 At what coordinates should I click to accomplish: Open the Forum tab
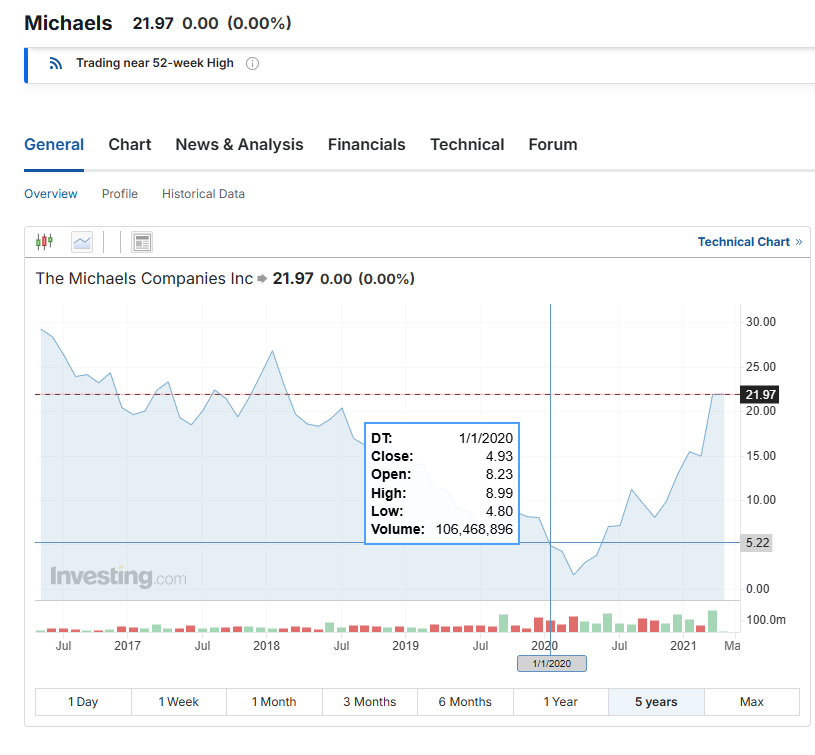pyautogui.click(x=553, y=145)
